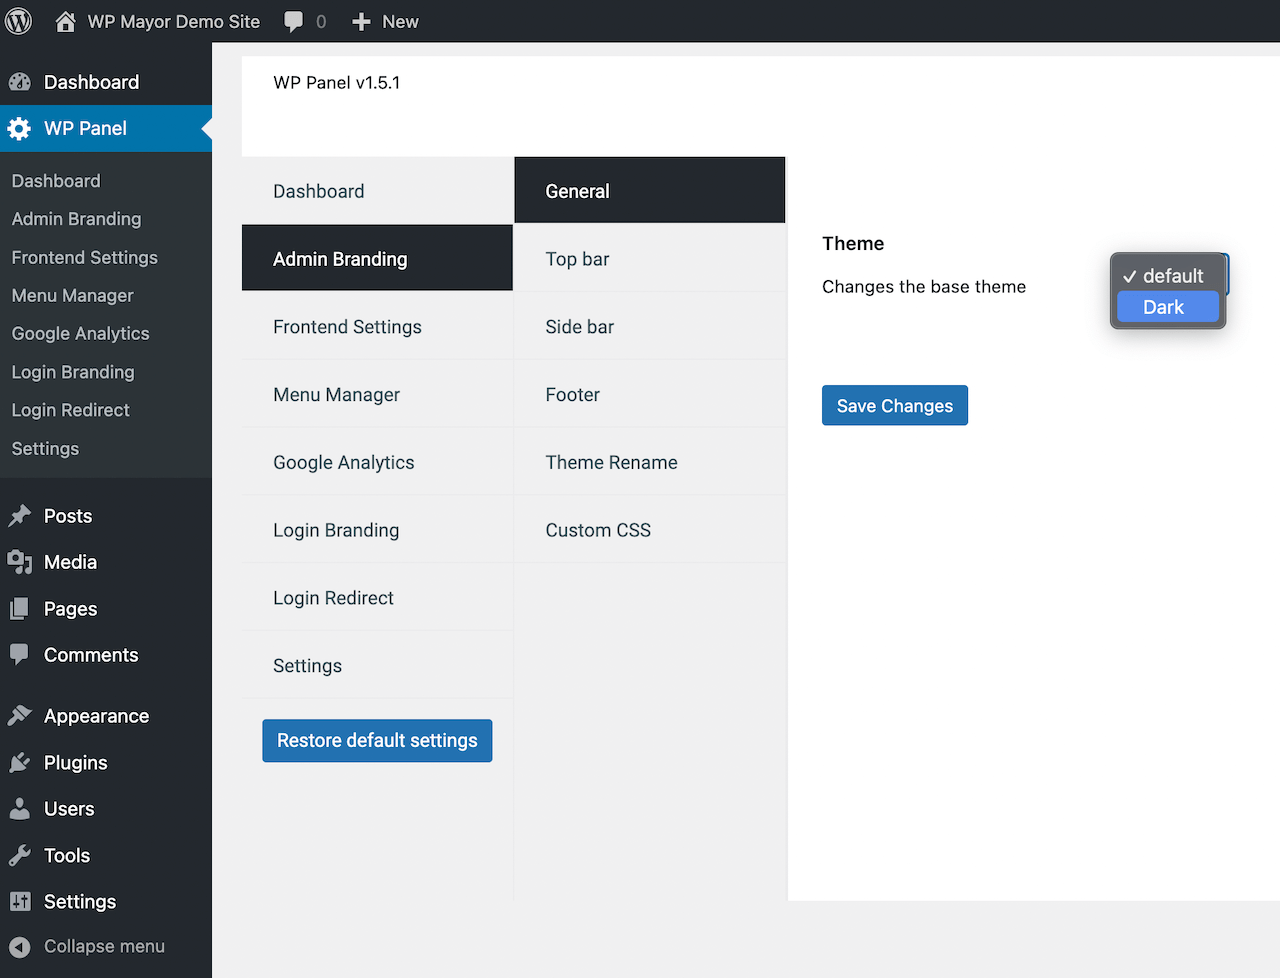Viewport: 1280px width, 978px height.
Task: Click Save Changes button
Action: coord(895,405)
